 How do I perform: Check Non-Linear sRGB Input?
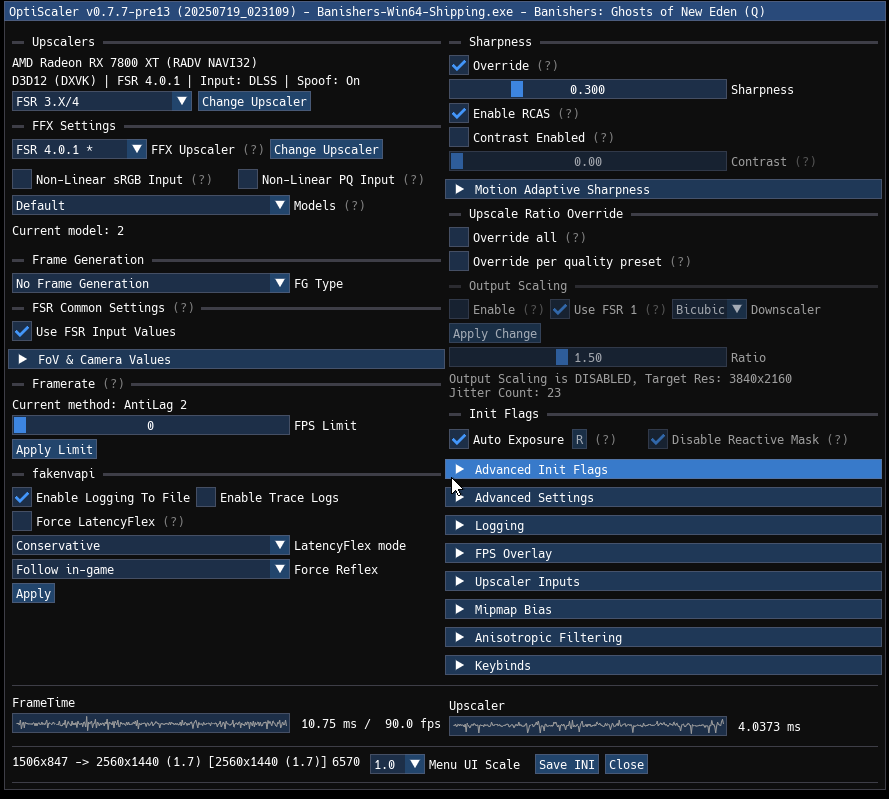[22, 179]
